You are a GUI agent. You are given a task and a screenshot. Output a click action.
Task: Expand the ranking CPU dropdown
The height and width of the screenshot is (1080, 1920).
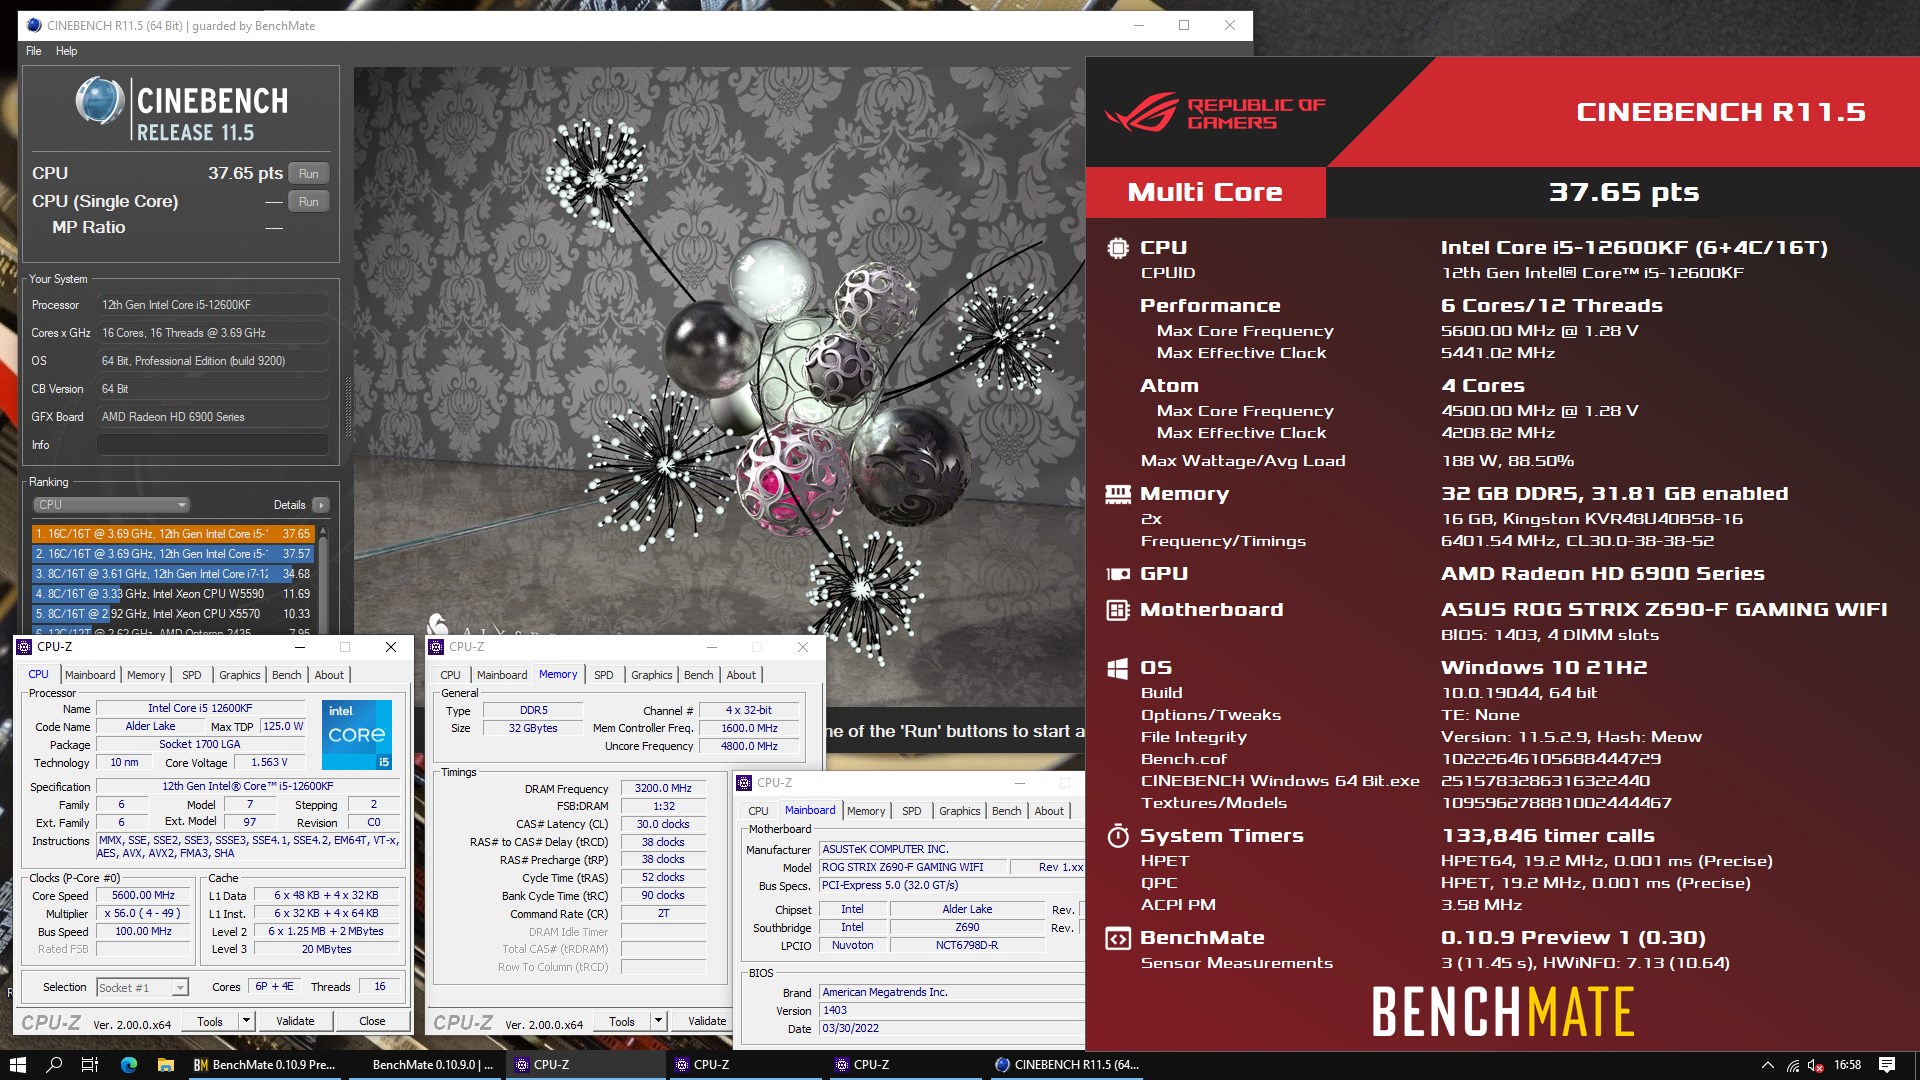point(111,505)
